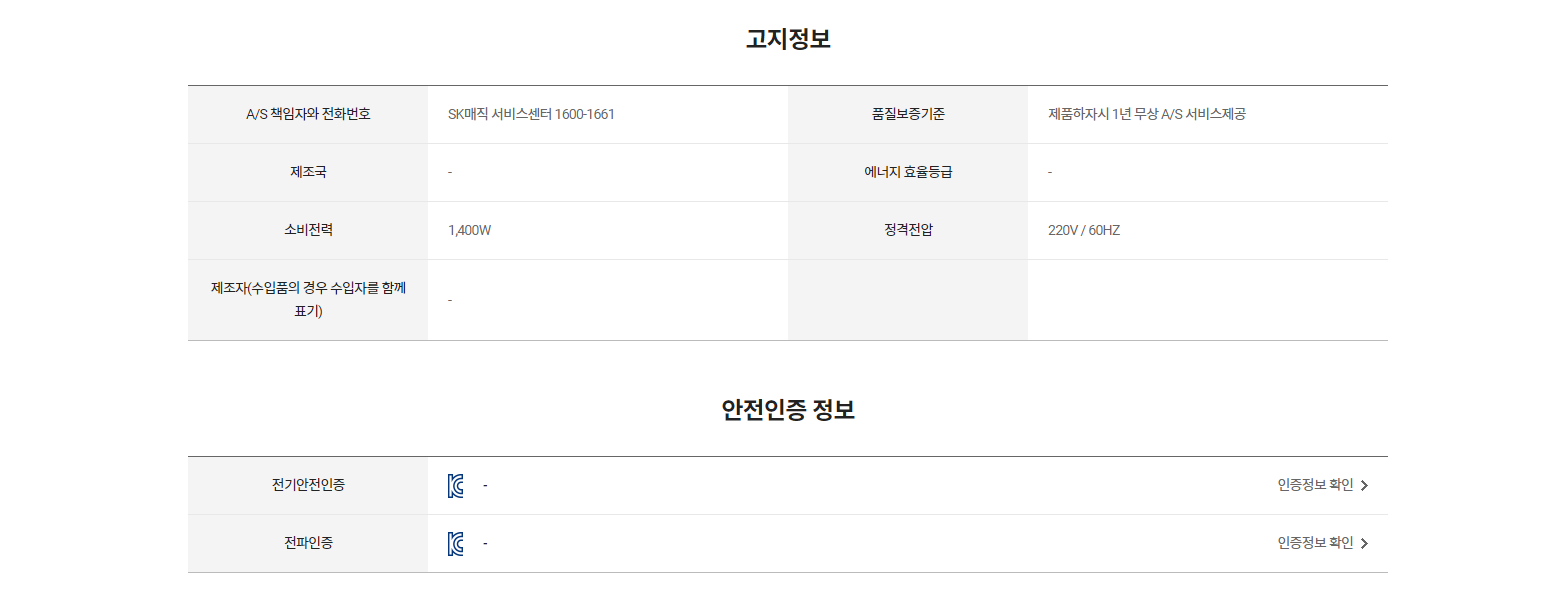Image resolution: width=1546 pixels, height=594 pixels.
Task: Click the A/S 책임자와 전화번호 label cell
Action: pos(308,114)
